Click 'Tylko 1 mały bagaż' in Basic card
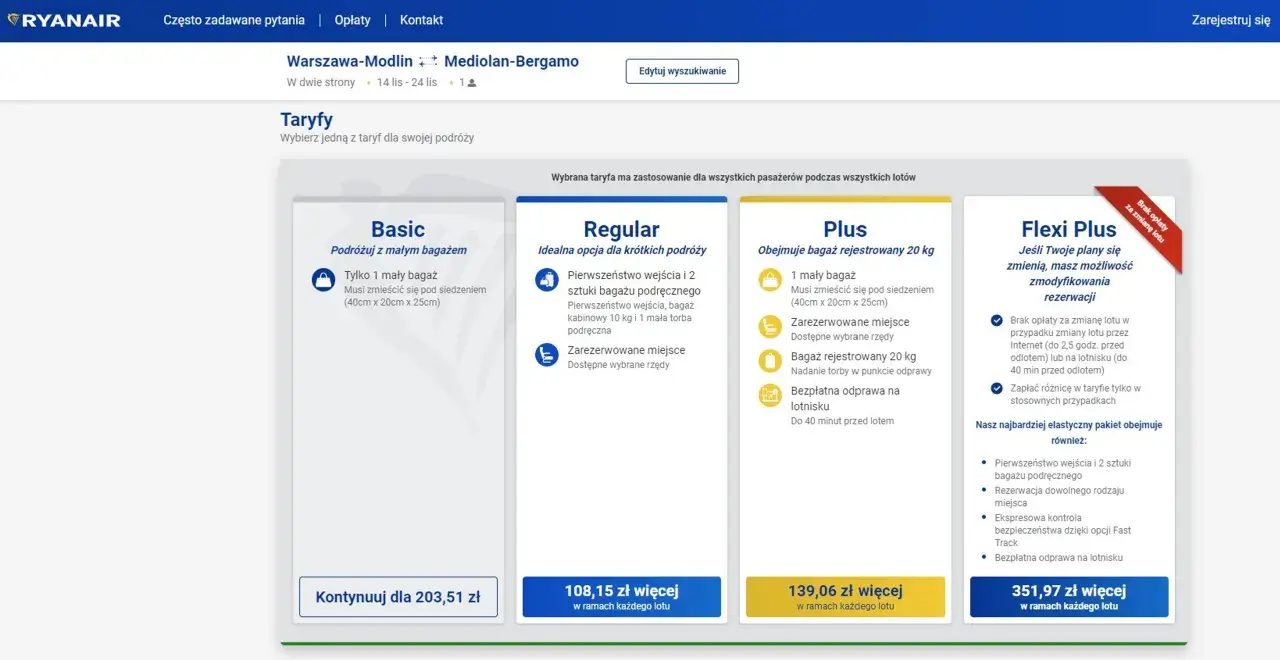This screenshot has height=660, width=1280. pos(391,275)
